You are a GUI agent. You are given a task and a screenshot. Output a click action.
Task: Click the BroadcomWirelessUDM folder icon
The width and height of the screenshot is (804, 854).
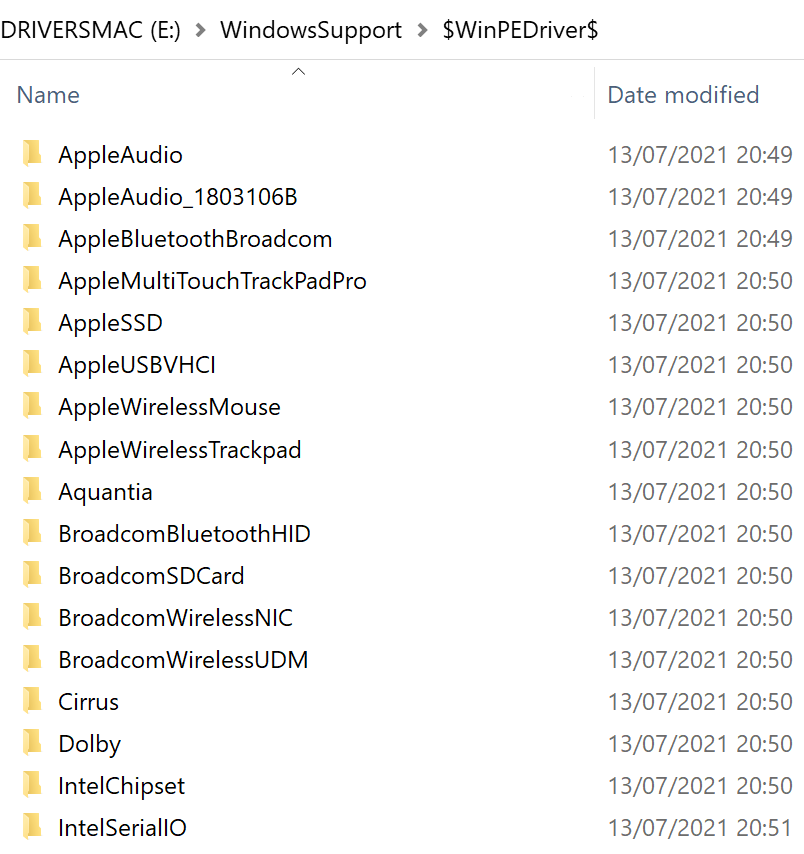(32, 658)
